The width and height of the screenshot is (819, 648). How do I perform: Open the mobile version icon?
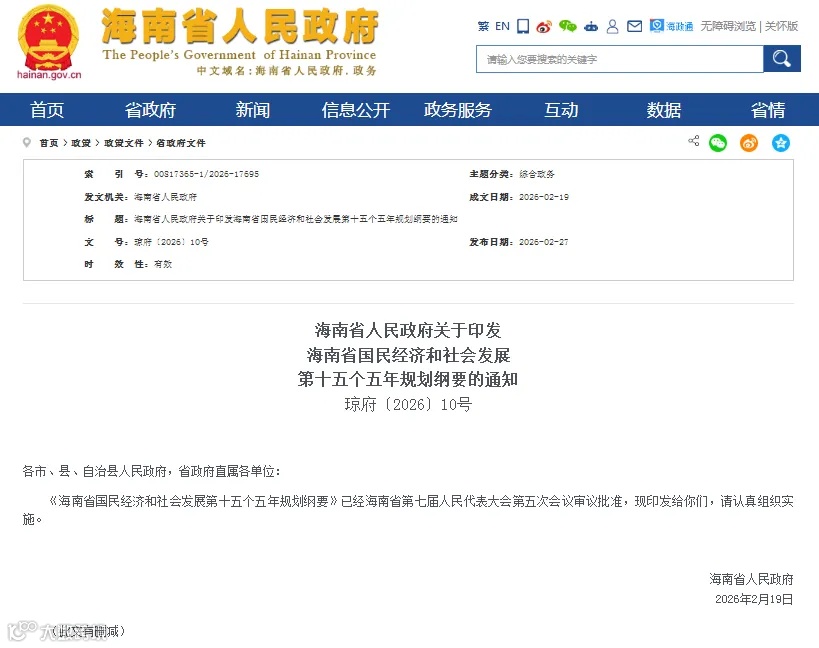pyautogui.click(x=522, y=26)
